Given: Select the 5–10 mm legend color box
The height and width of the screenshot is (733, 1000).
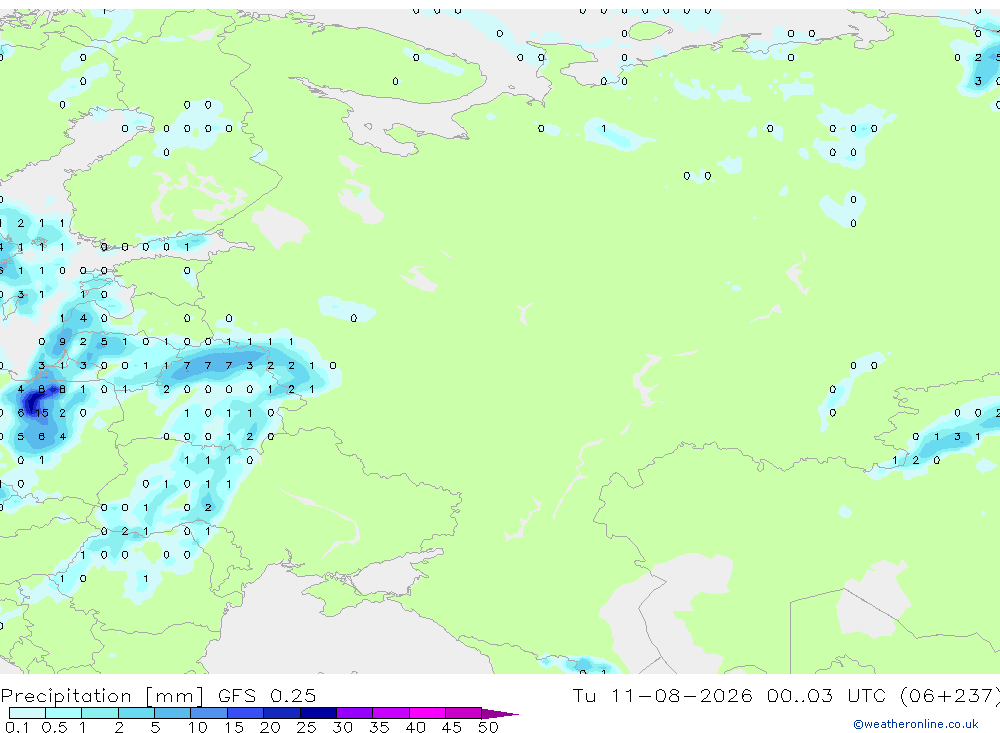Looking at the screenshot, I should tap(173, 713).
